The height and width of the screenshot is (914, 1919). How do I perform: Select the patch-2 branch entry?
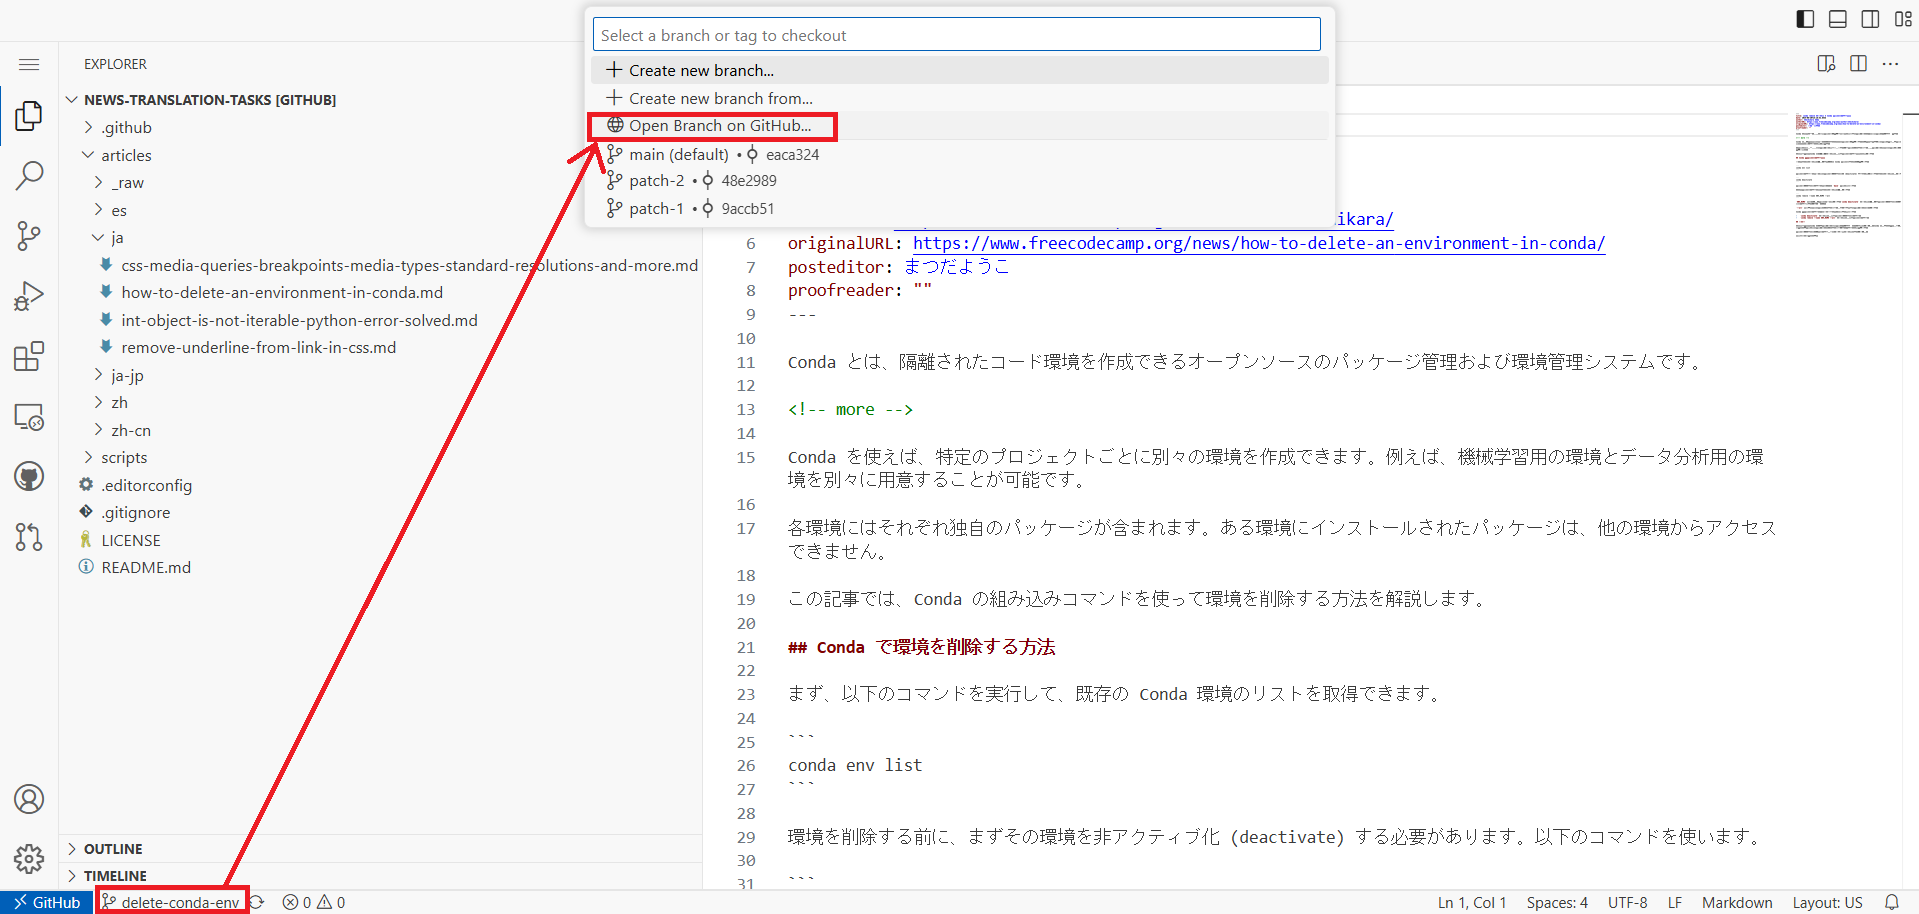pos(960,181)
